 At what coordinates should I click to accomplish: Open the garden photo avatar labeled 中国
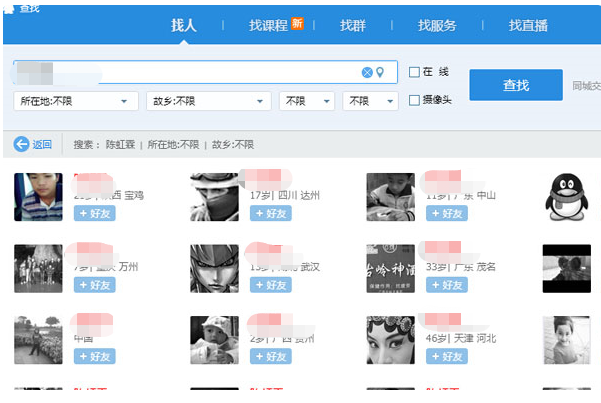pos(38,340)
